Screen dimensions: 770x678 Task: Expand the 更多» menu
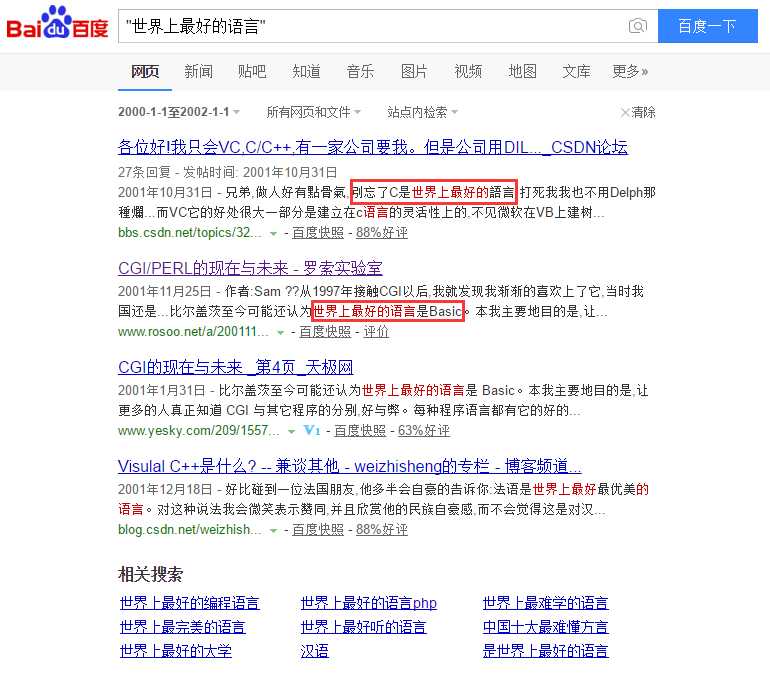click(x=630, y=72)
